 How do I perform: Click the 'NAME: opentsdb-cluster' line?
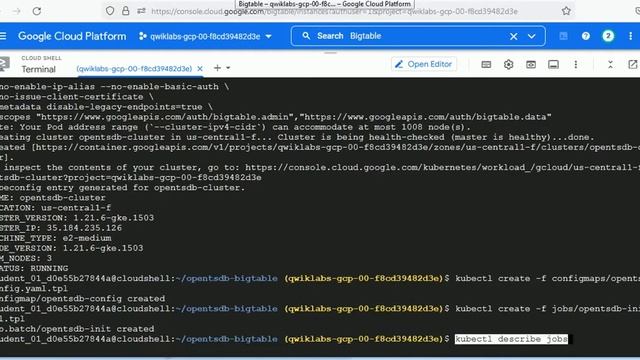[x=53, y=198]
